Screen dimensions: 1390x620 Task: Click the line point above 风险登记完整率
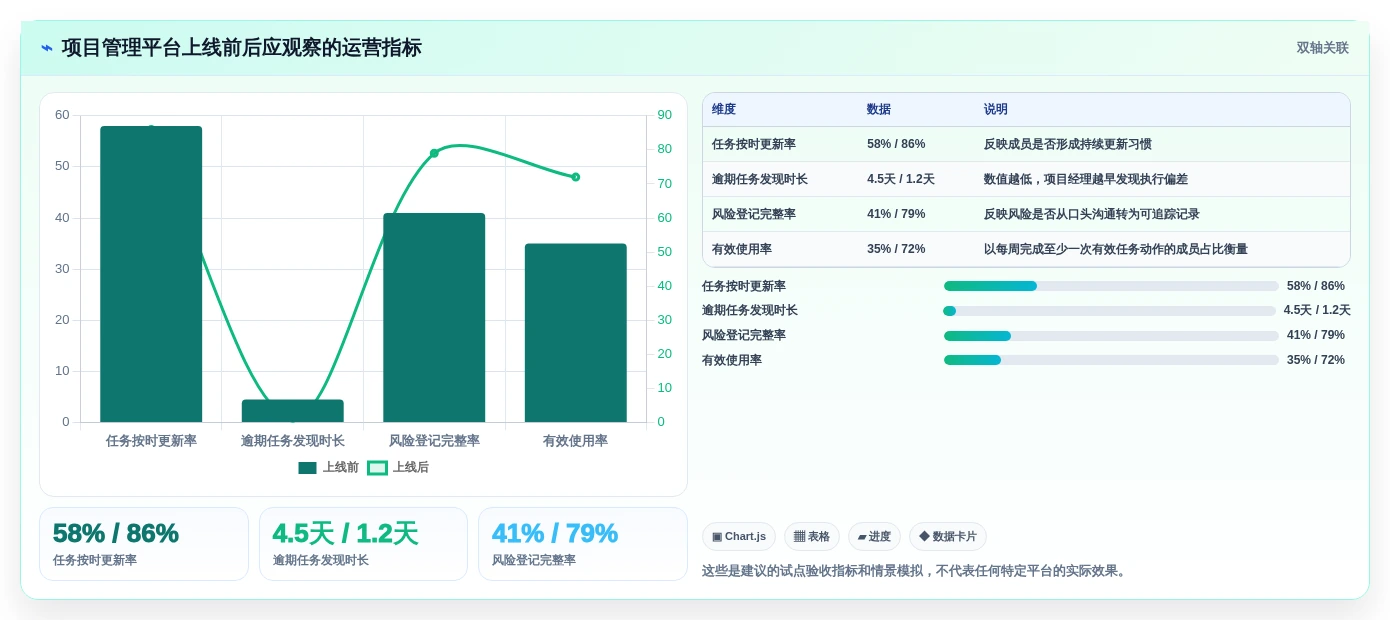coord(434,153)
